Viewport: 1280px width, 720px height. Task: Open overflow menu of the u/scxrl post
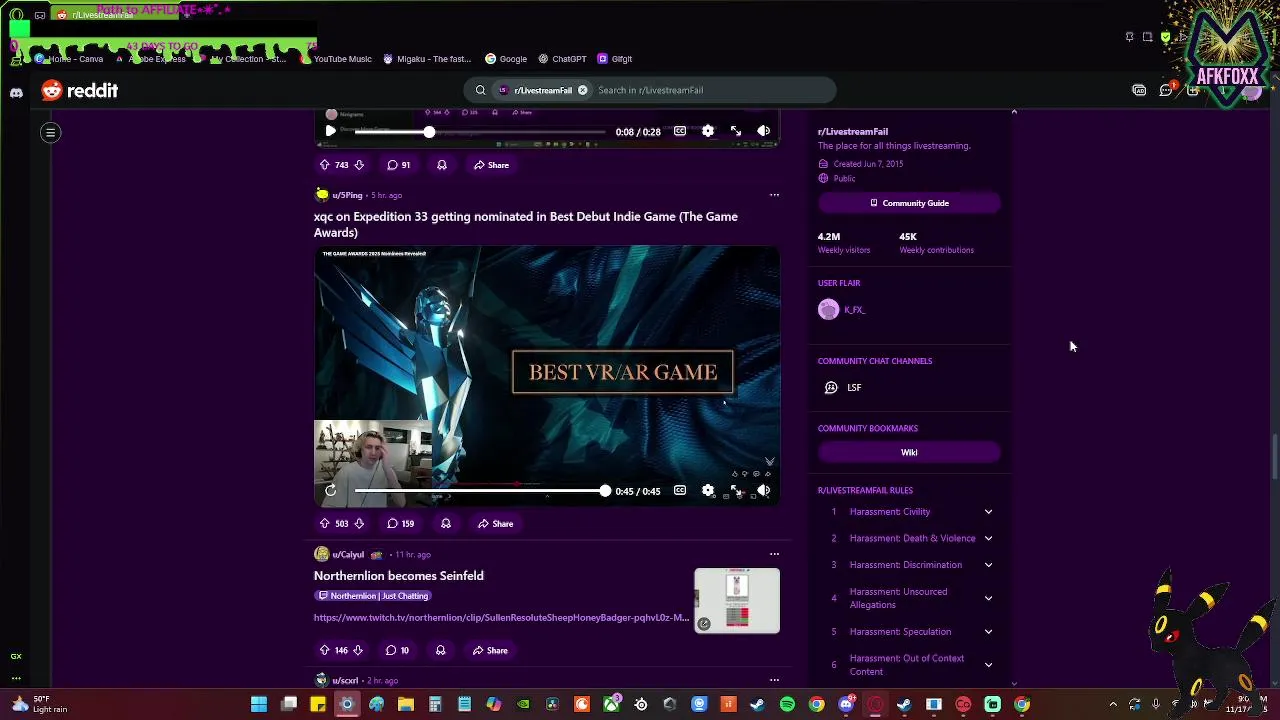[774, 680]
